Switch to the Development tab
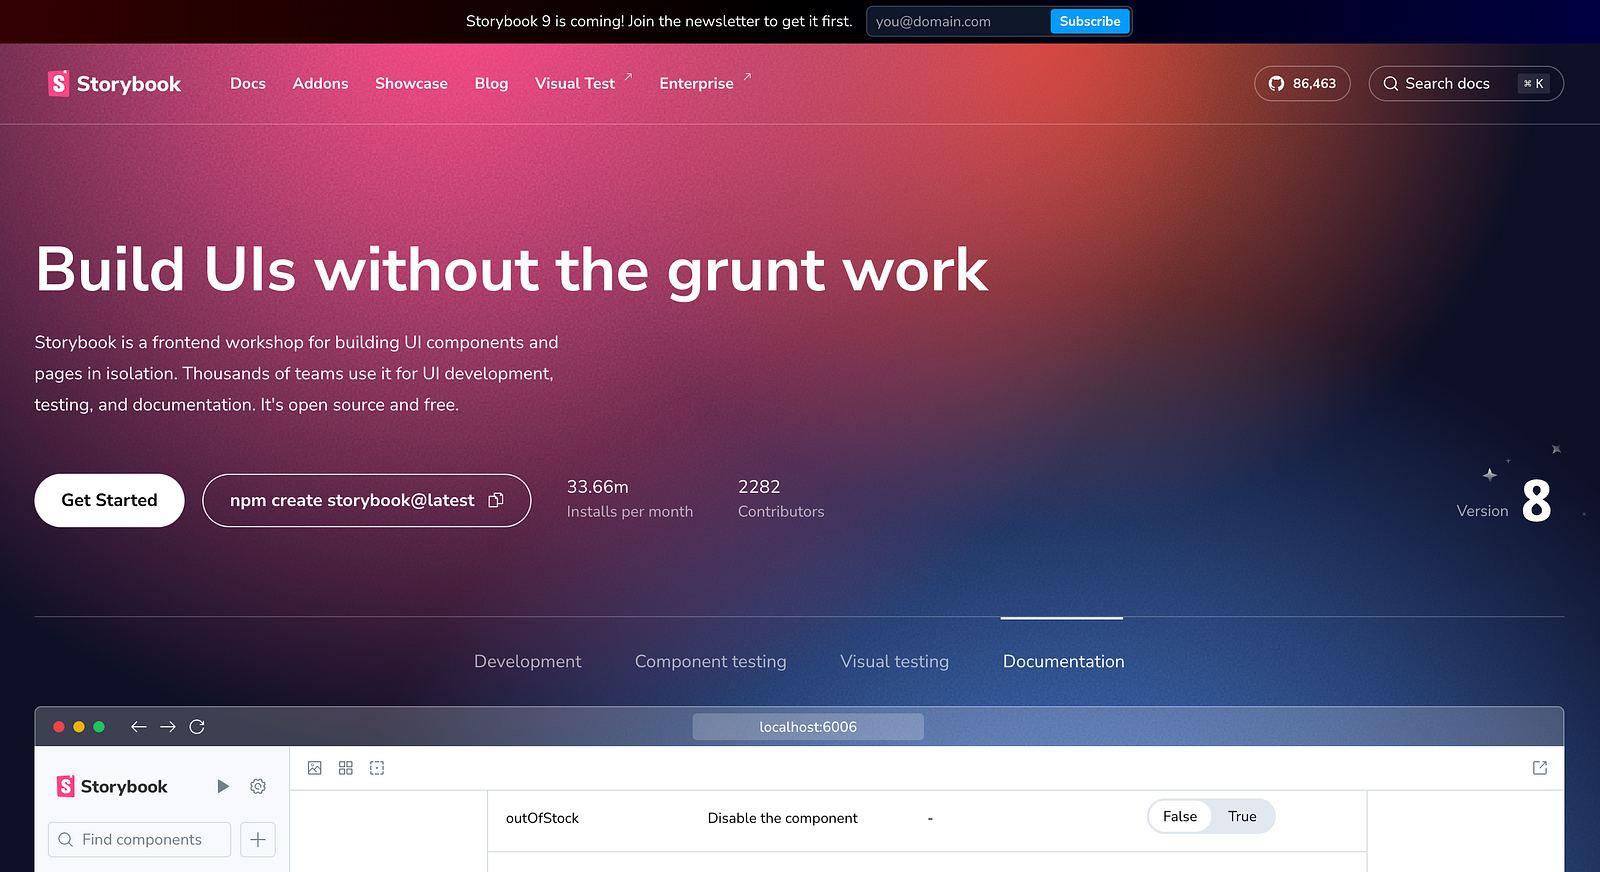The image size is (1600, 872). point(527,662)
